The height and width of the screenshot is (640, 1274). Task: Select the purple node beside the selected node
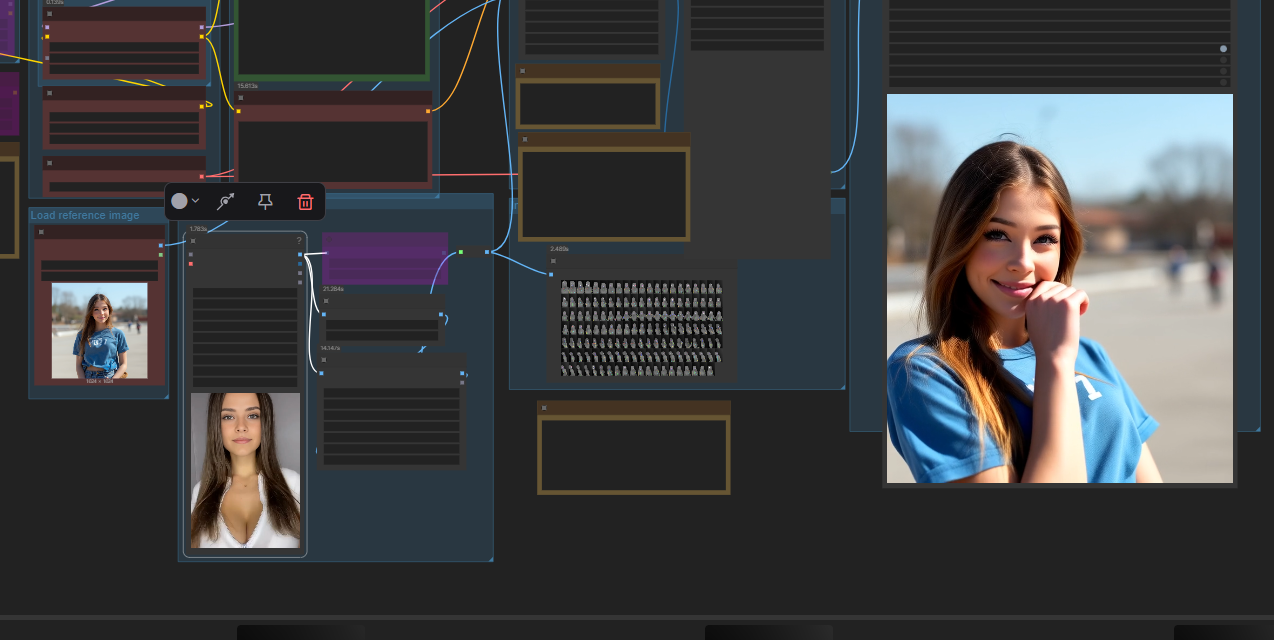pyautogui.click(x=385, y=258)
